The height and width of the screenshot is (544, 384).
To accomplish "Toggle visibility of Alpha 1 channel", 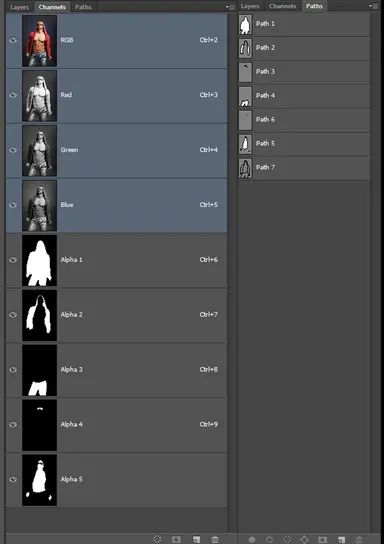I will pos(13,260).
